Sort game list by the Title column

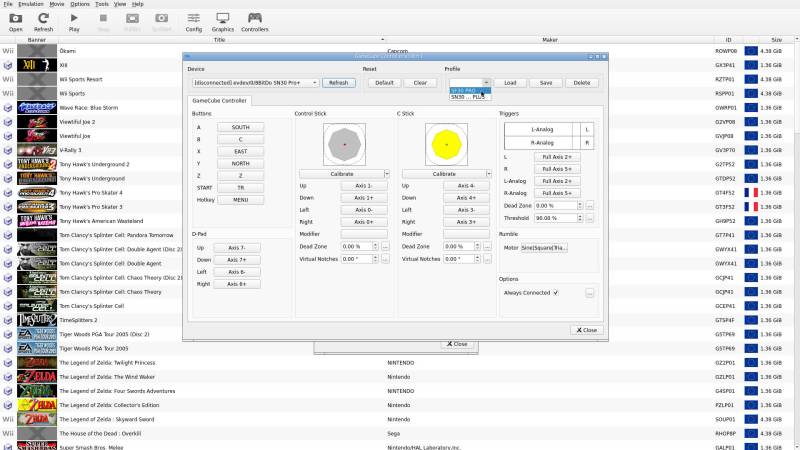click(x=220, y=40)
